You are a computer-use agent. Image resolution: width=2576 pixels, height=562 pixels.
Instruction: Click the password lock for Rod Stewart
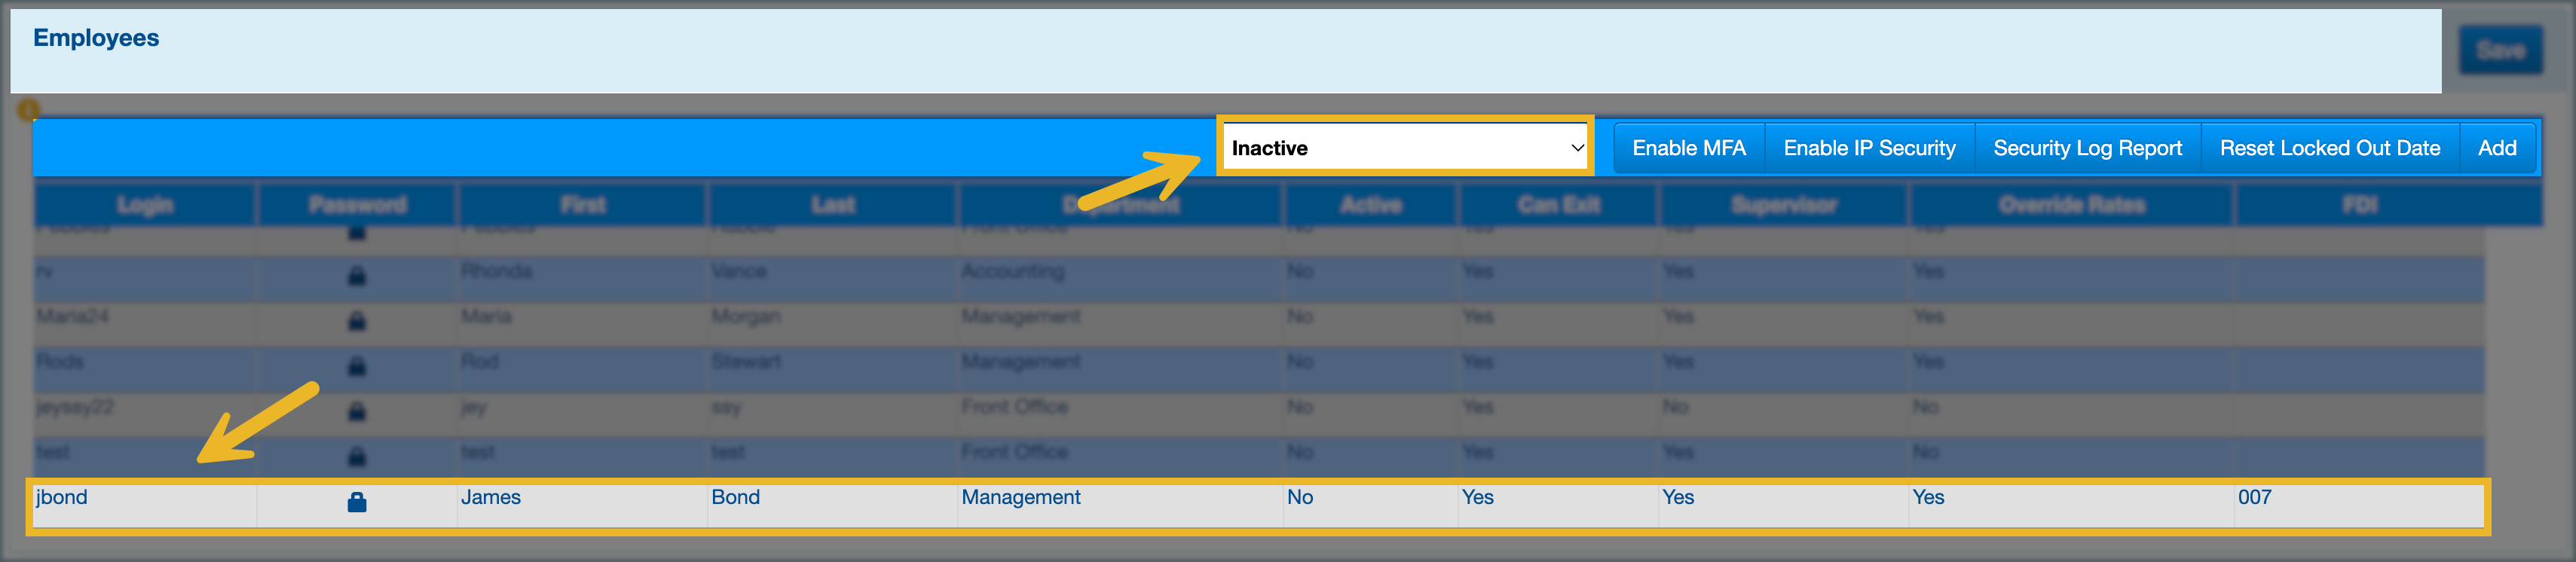(356, 366)
